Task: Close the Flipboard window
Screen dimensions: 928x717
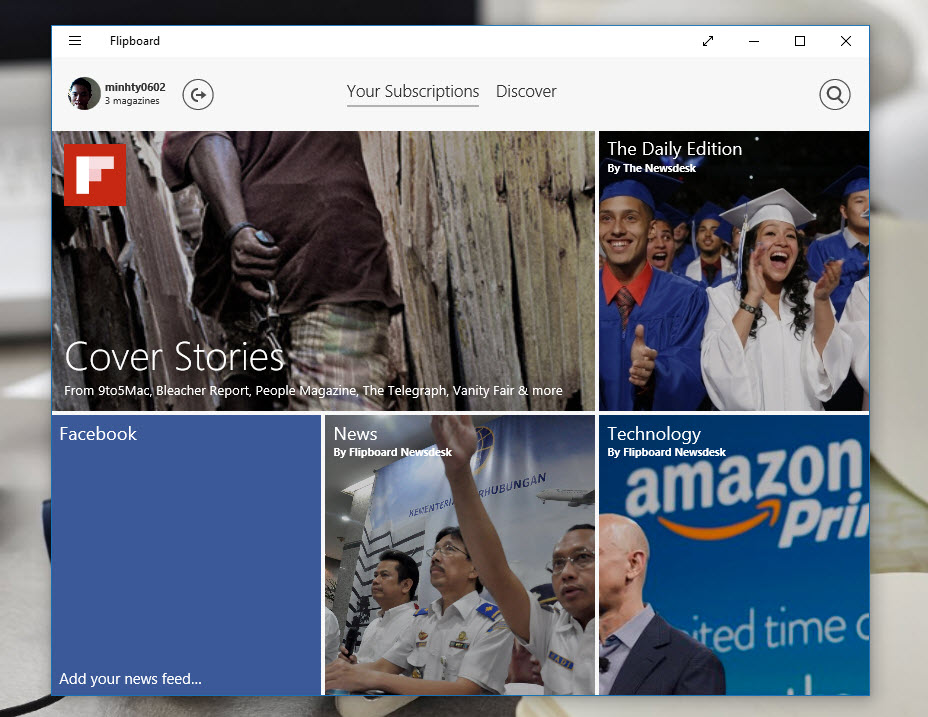Action: 846,41
